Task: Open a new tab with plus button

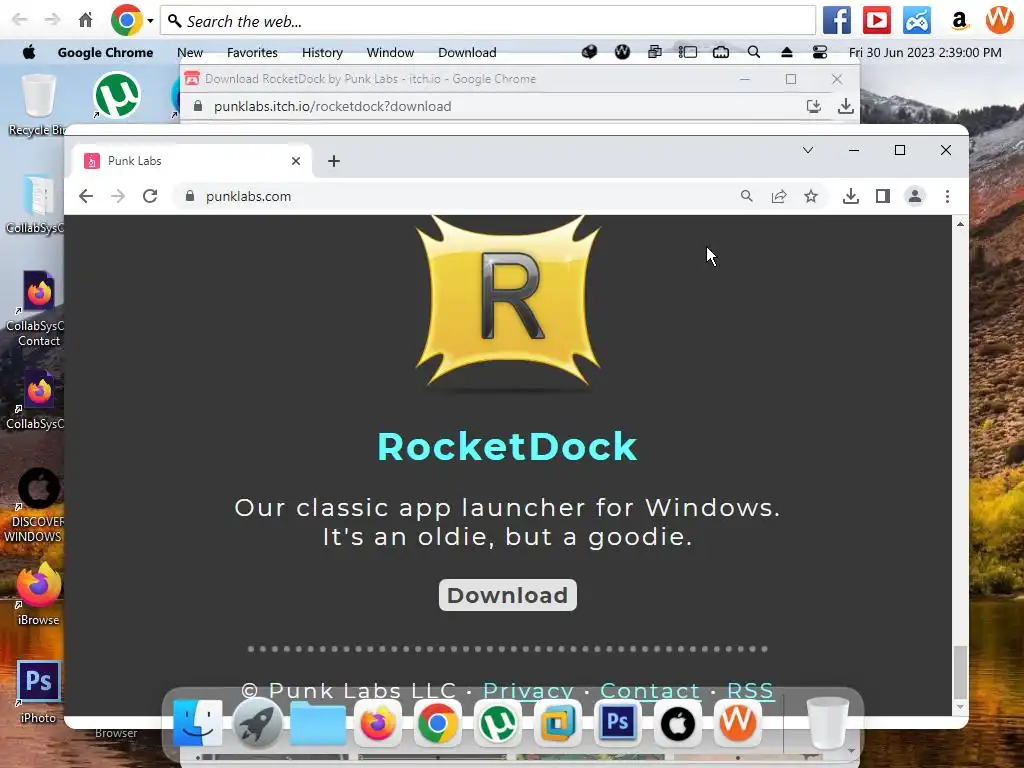Action: pos(334,161)
